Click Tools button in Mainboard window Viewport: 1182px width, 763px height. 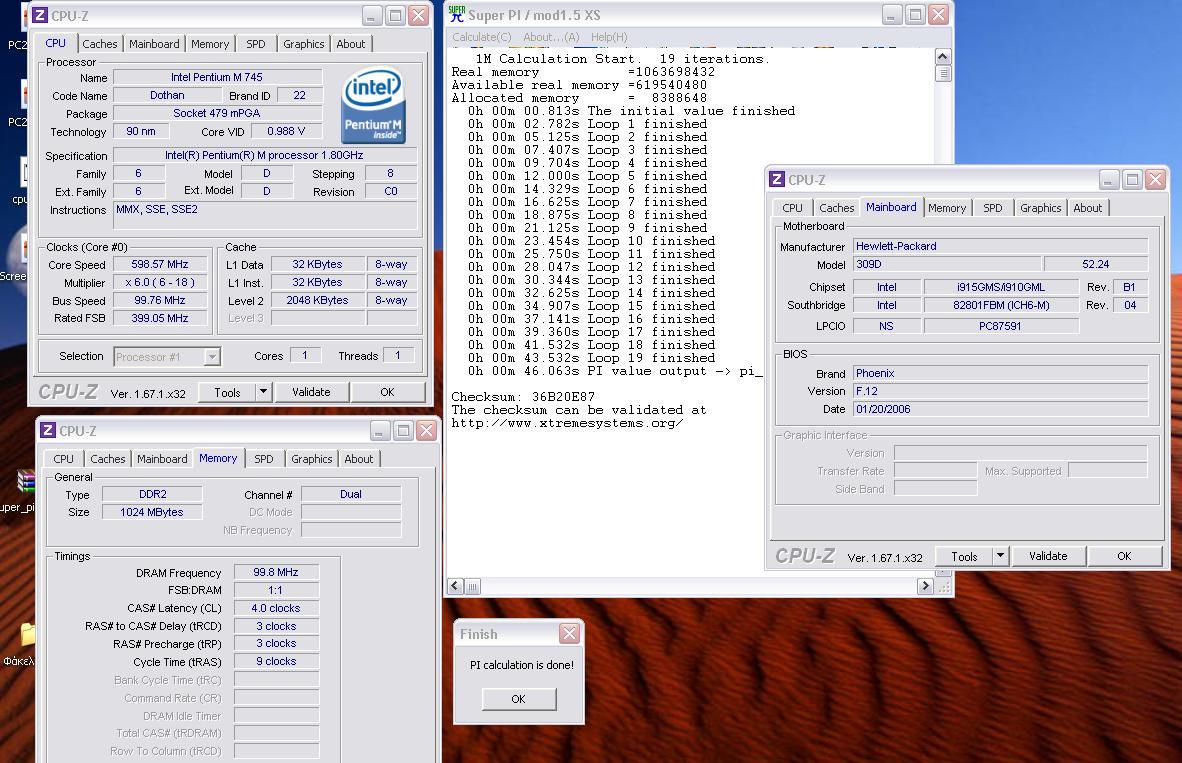964,556
